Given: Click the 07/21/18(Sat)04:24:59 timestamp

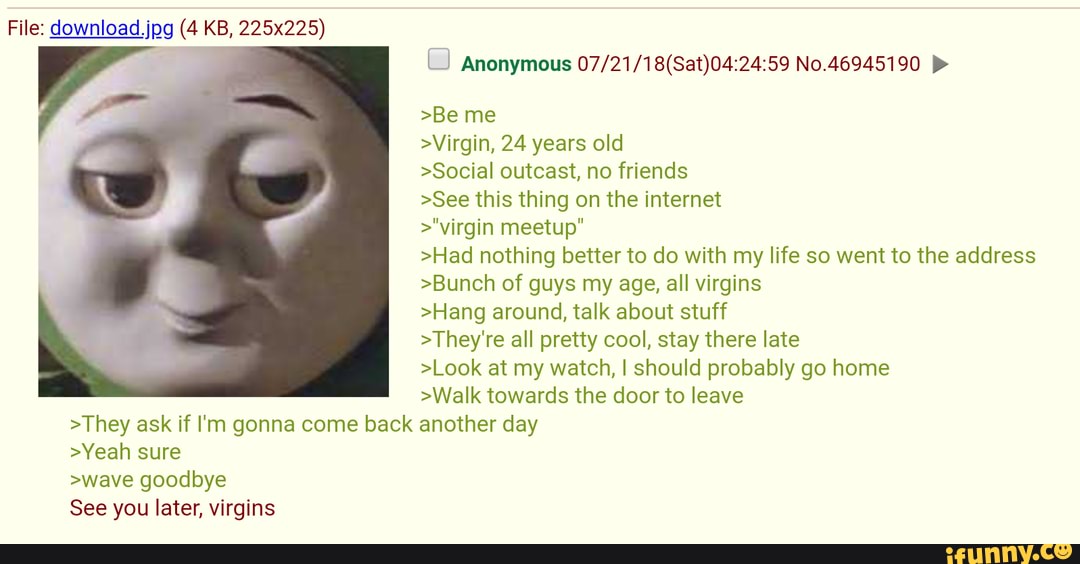Looking at the screenshot, I should point(683,64).
